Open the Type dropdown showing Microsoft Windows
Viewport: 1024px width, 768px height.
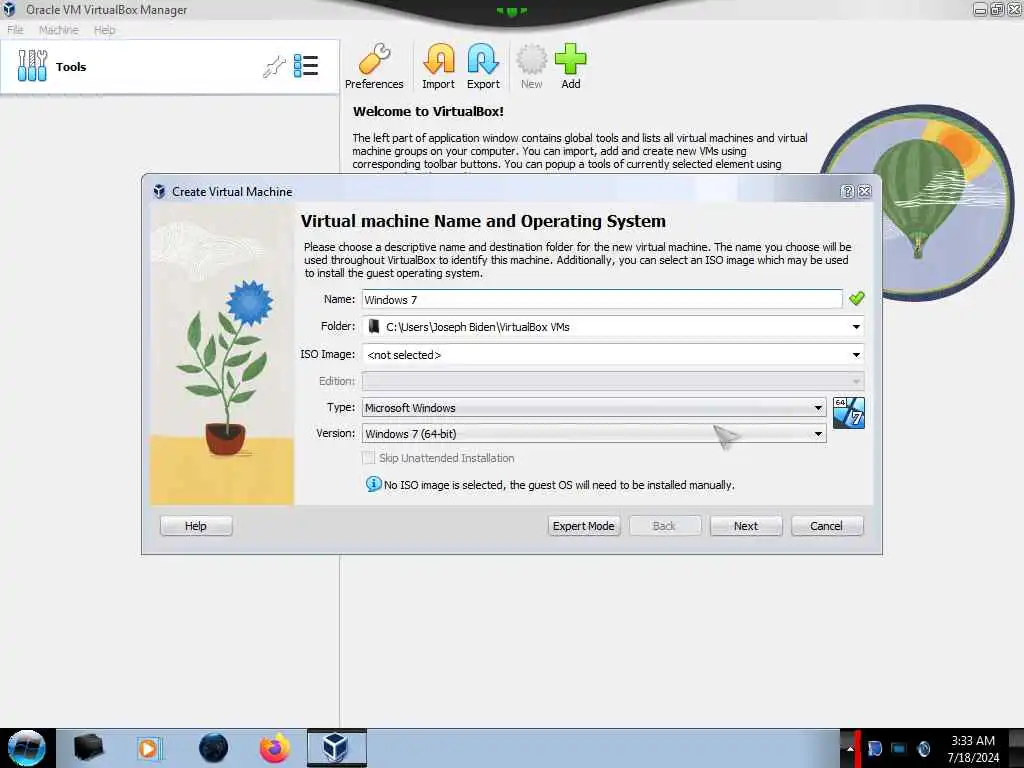[594, 408]
